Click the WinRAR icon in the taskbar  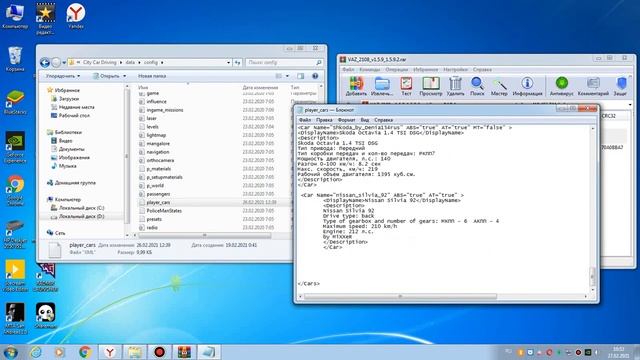tap(184, 352)
